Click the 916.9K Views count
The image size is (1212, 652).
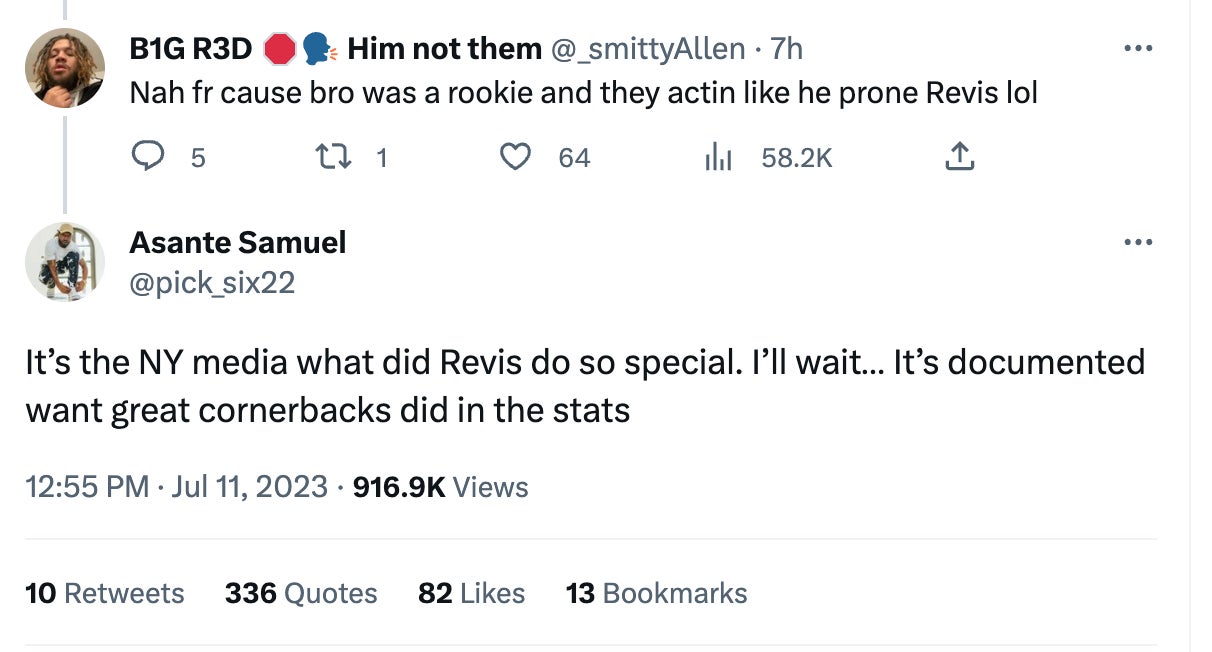[x=441, y=487]
